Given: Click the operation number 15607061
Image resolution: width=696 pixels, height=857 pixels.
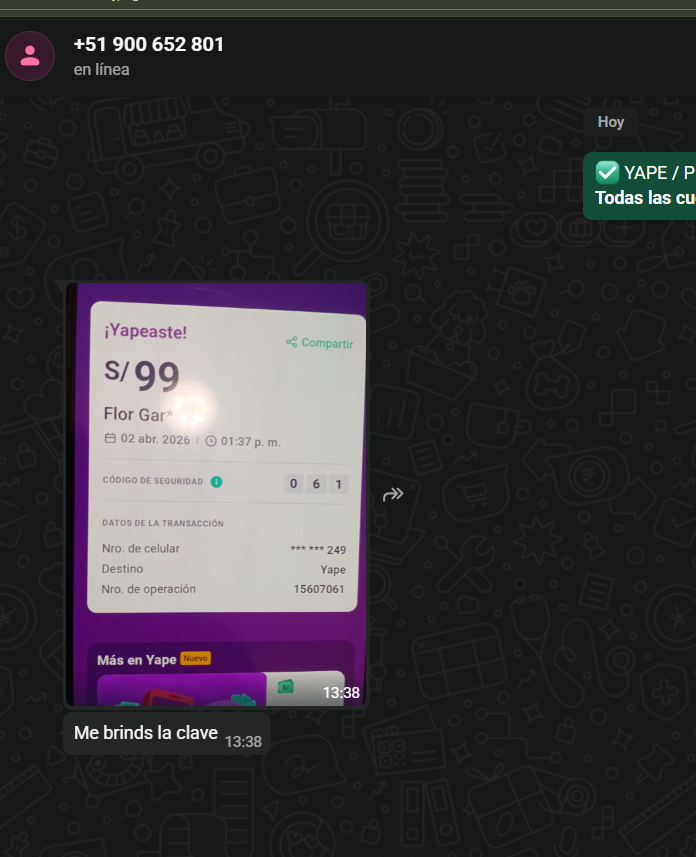Looking at the screenshot, I should [x=319, y=589].
